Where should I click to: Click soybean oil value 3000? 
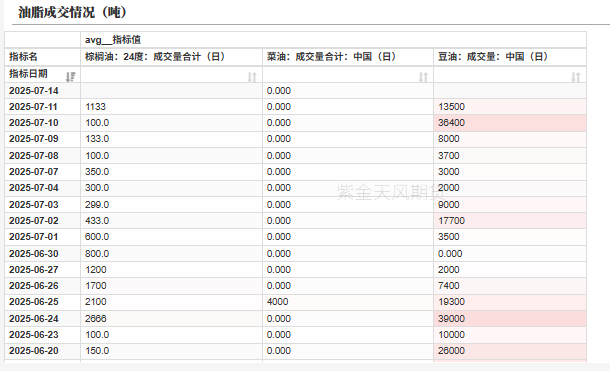[x=449, y=172]
